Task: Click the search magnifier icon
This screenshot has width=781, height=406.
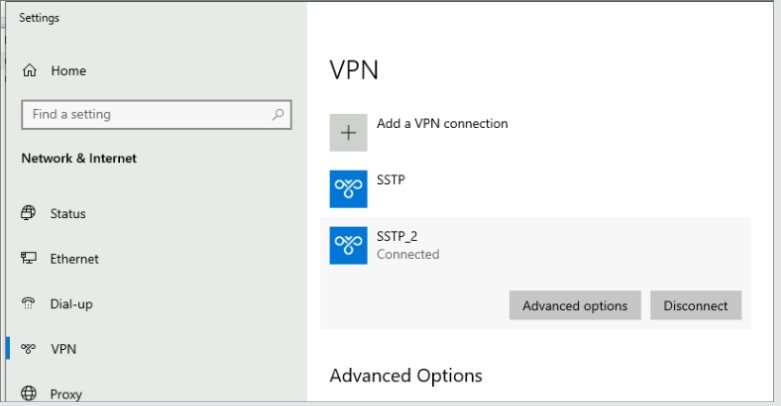Action: [279, 115]
